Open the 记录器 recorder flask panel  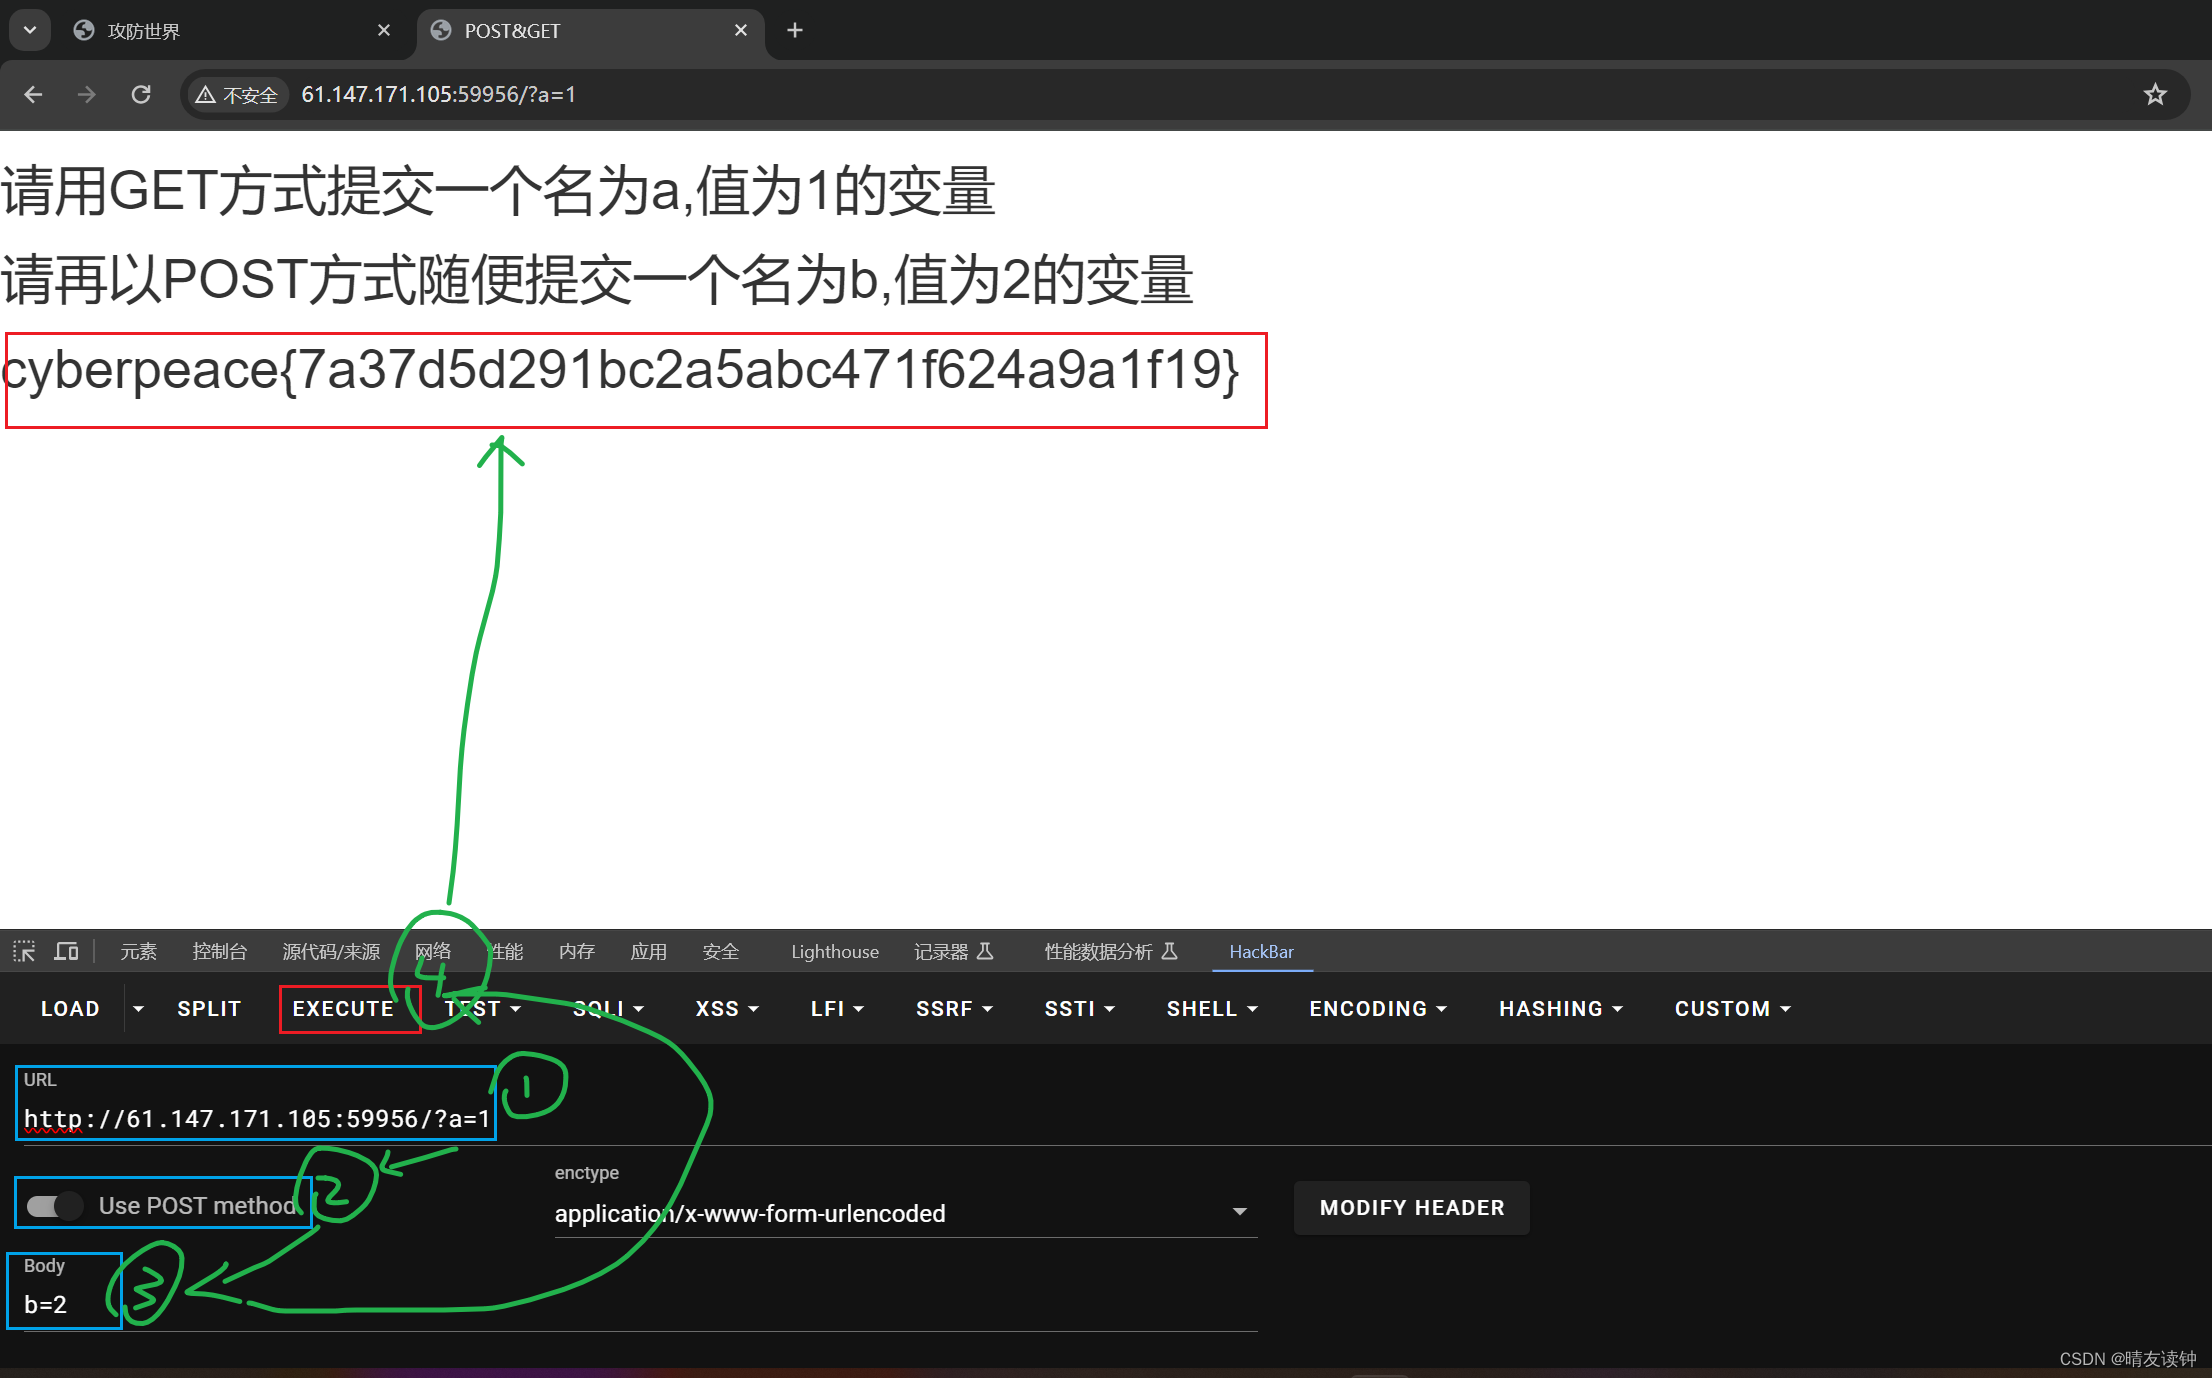954,951
